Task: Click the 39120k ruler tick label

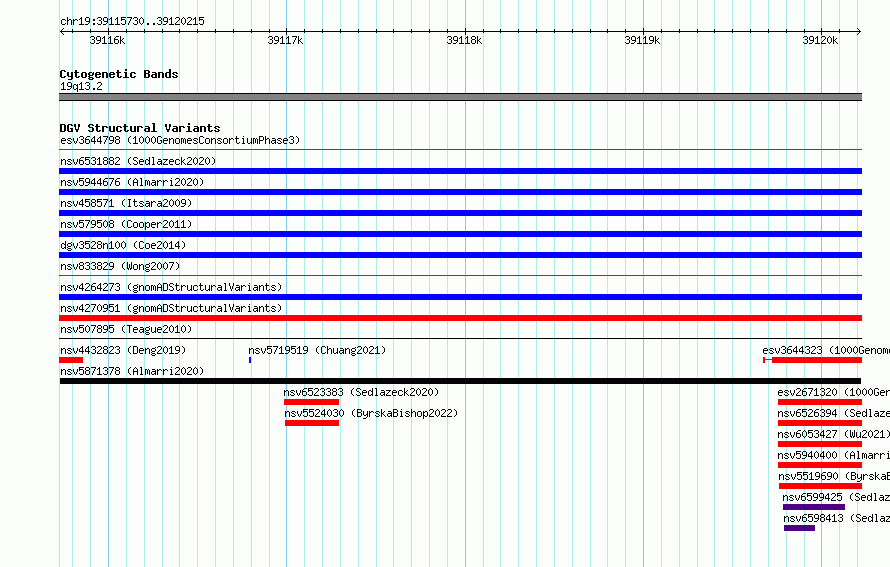Action: click(820, 40)
